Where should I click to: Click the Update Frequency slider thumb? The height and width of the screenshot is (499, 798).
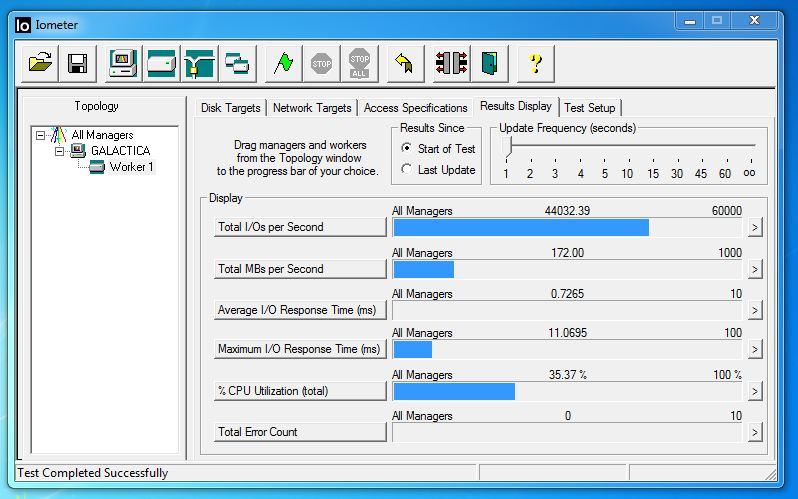[506, 147]
